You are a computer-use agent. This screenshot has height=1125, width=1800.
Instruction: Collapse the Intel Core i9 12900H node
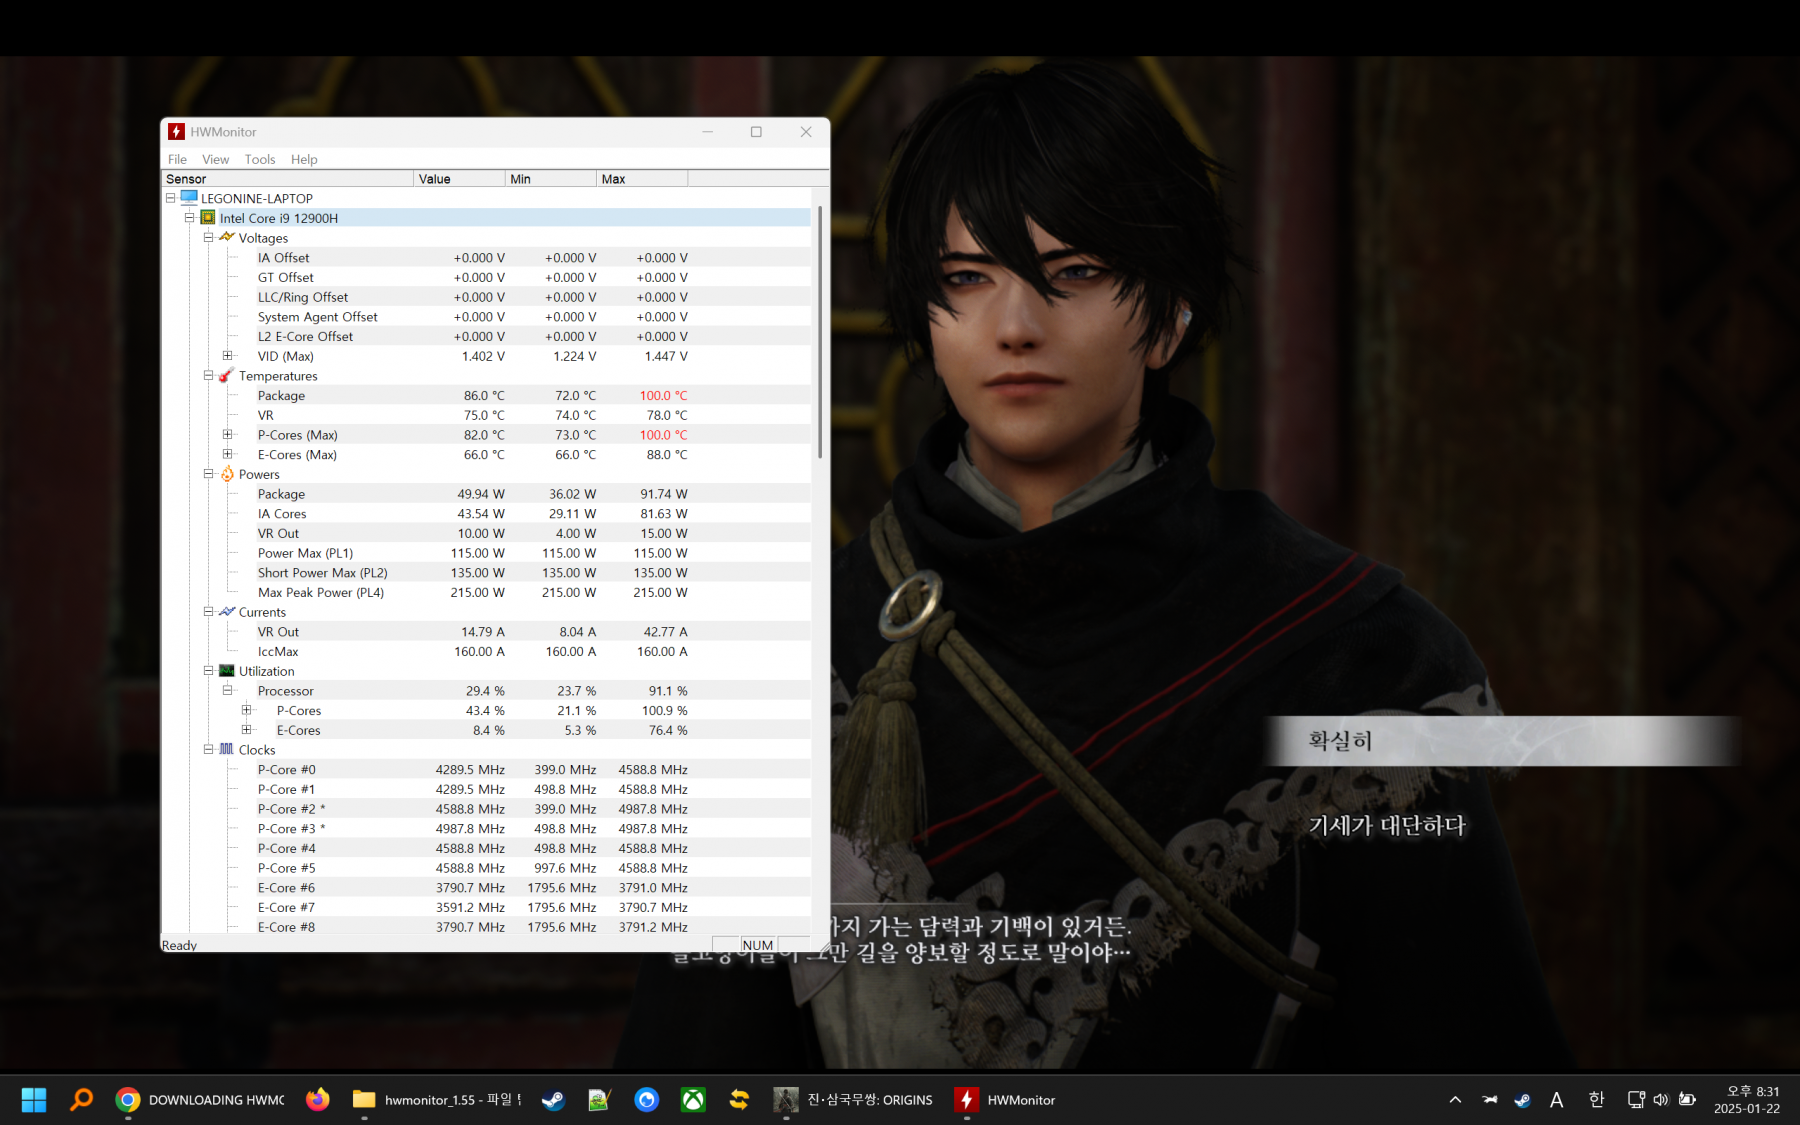189,218
